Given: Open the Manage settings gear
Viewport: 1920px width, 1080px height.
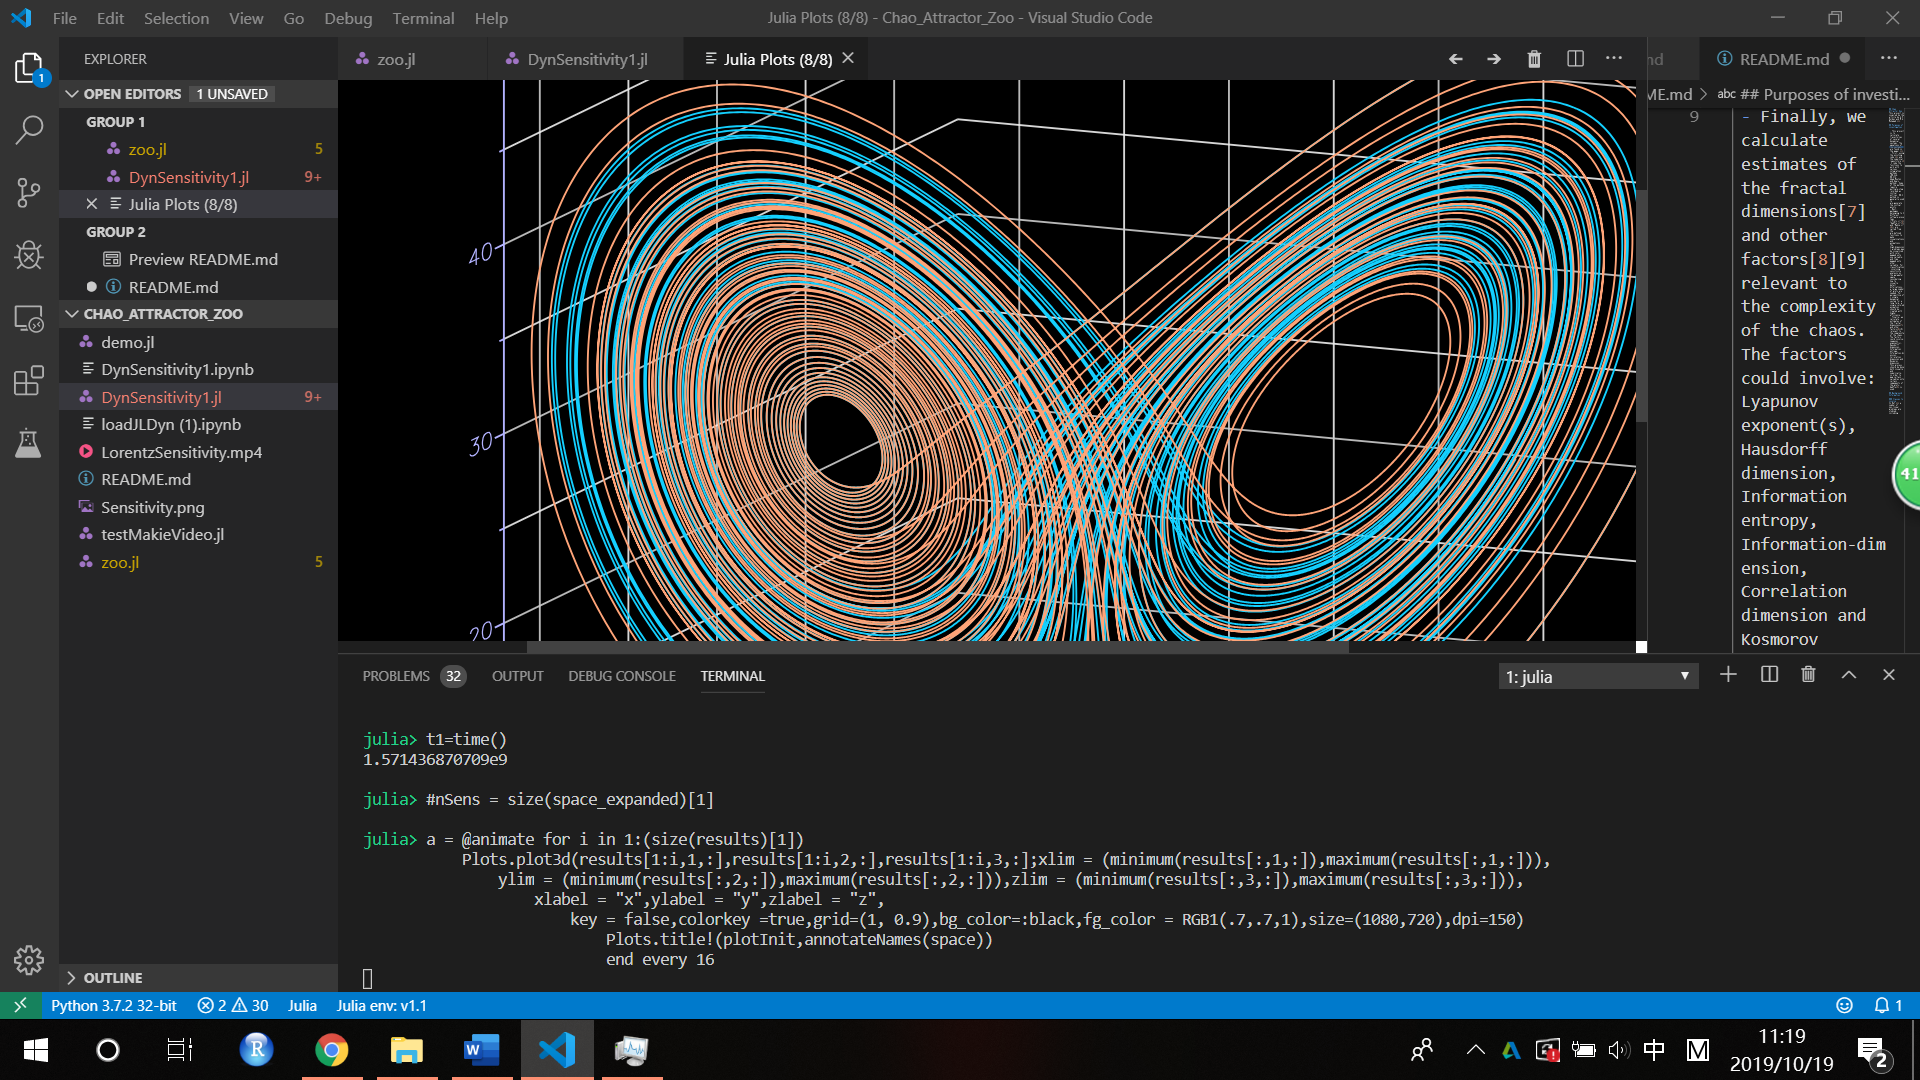Looking at the screenshot, I should 29,960.
